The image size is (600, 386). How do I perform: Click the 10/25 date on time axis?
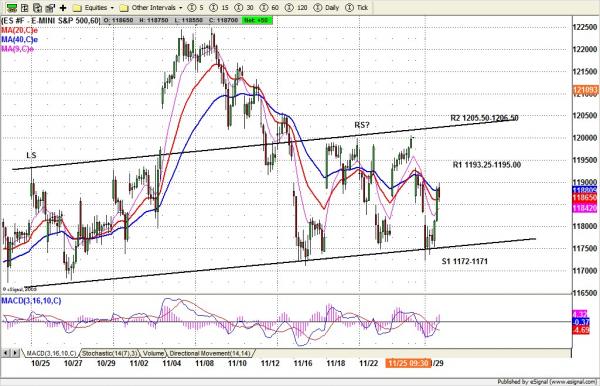40,363
